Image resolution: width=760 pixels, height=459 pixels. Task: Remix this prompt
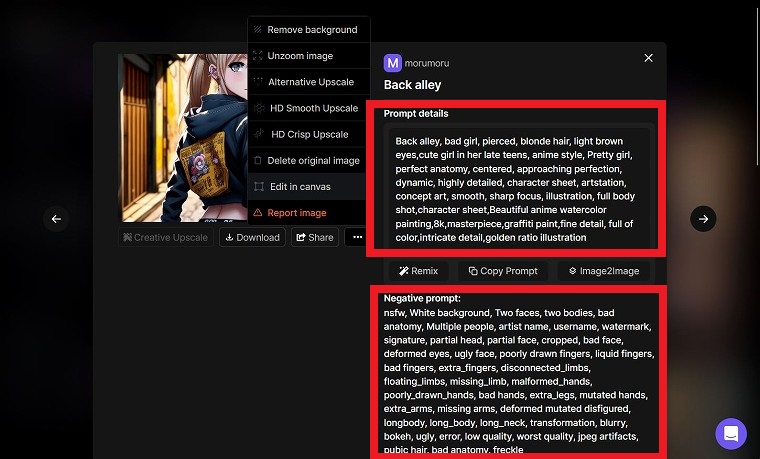pyautogui.click(x=419, y=271)
